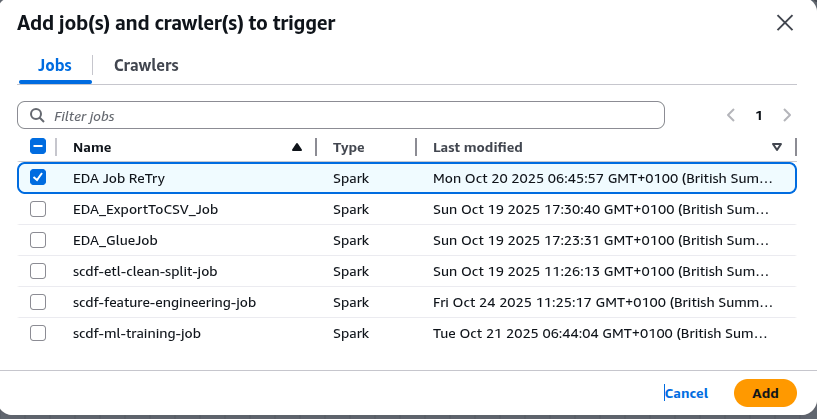Toggle the select-all jobs checkbox
Screen dimensions: 817x419
click(x=38, y=147)
